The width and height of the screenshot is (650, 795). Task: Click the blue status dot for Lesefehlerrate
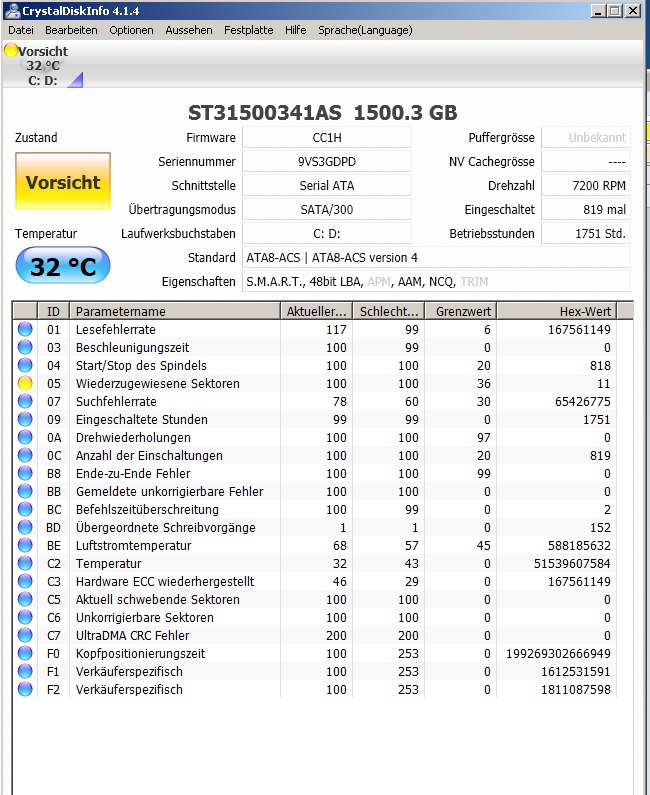(25, 329)
